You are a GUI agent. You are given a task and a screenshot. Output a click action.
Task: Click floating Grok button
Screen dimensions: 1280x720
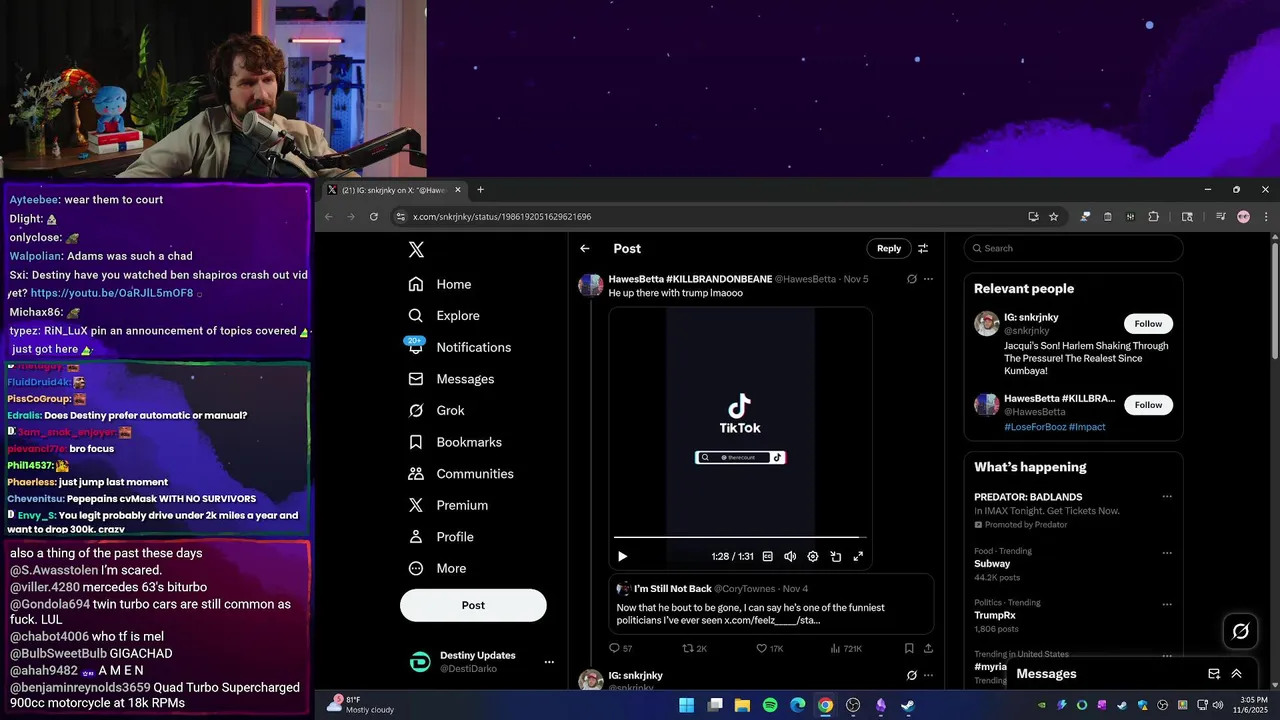tap(1241, 631)
